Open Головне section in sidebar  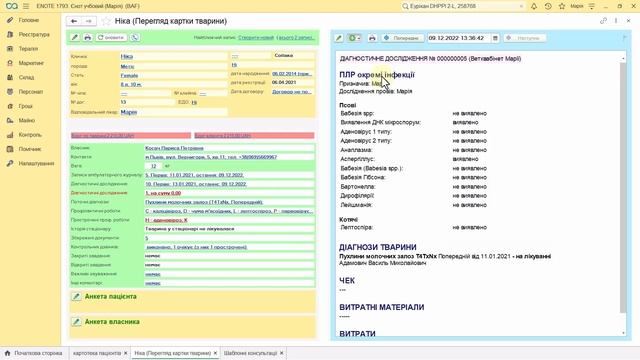[29, 20]
